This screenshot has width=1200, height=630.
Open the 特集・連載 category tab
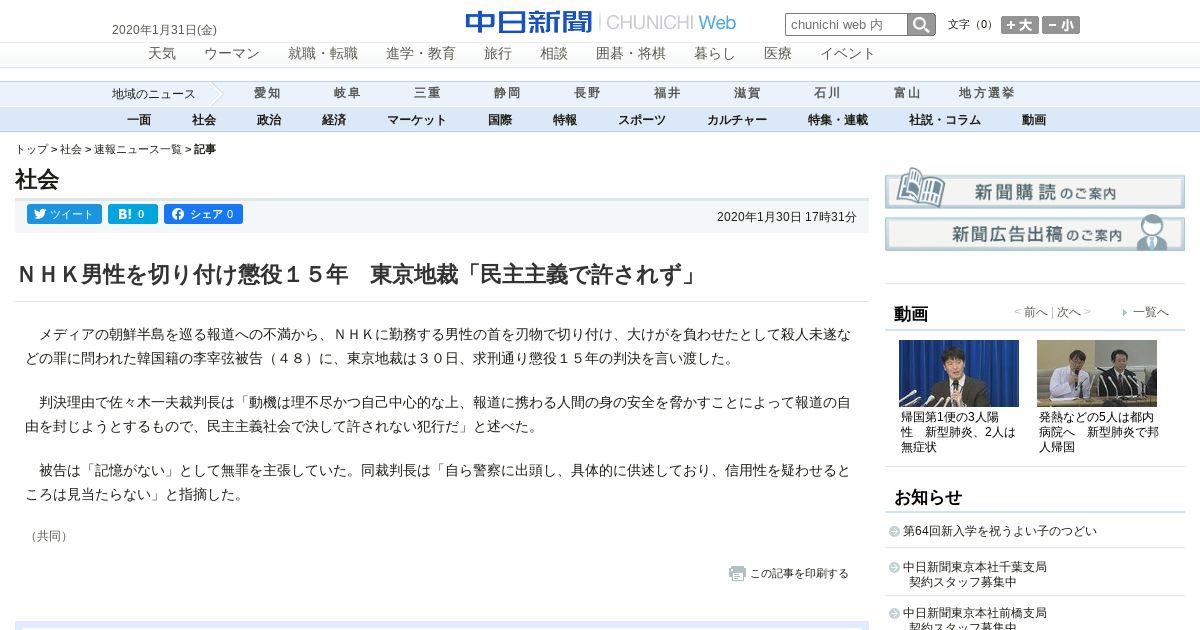tap(838, 120)
